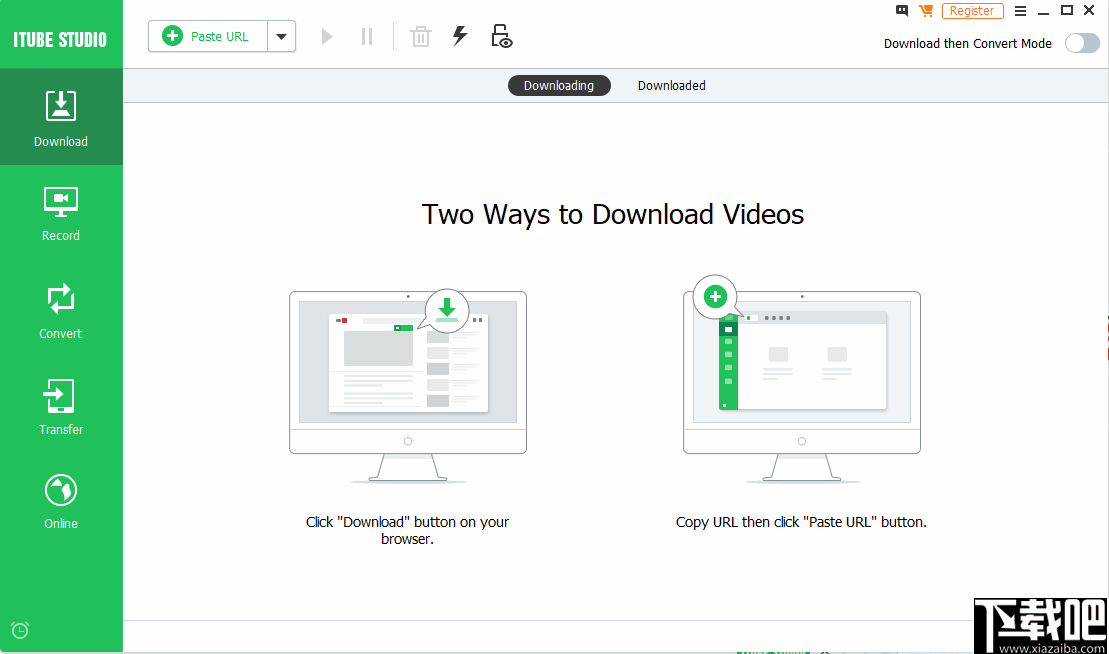Open the hamburger main menu
1109x654 pixels.
[1019, 11]
